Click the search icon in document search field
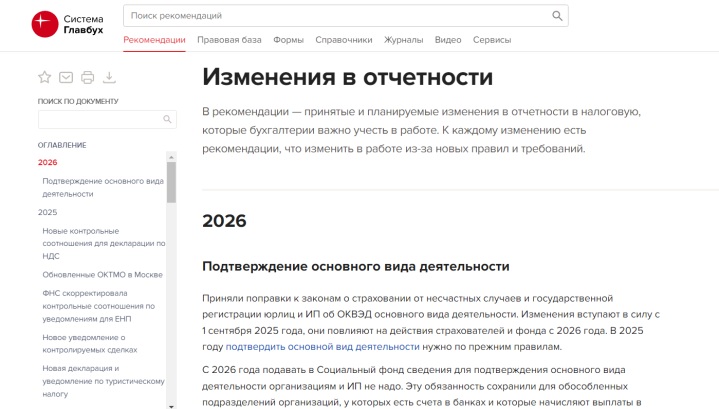Image resolution: width=719 pixels, height=409 pixels. (168, 120)
